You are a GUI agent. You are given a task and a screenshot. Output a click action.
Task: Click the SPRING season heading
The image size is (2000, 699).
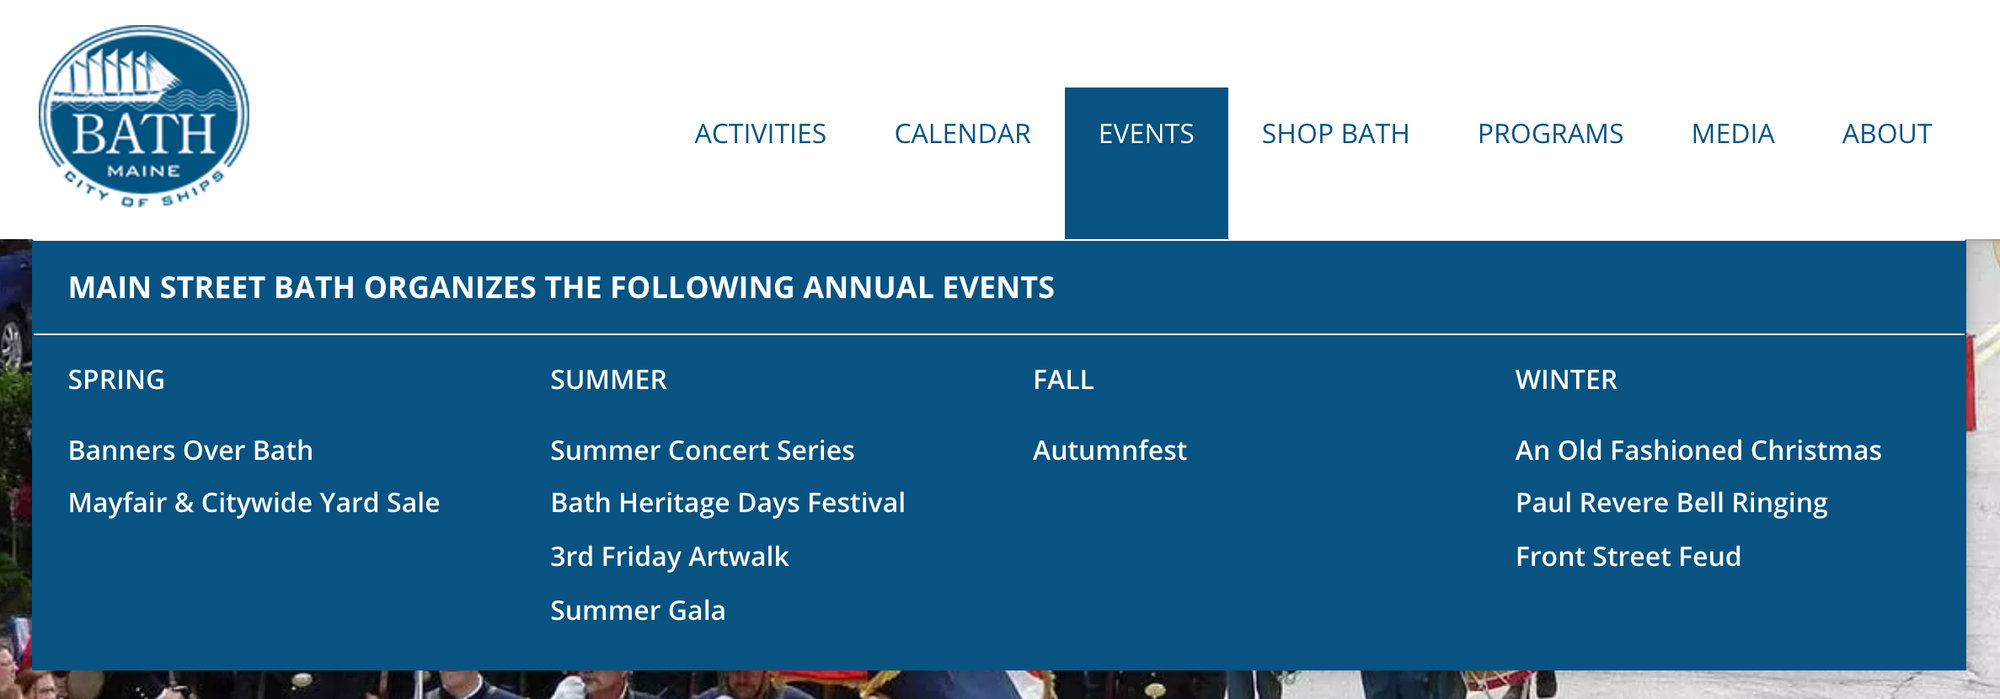coord(117,381)
